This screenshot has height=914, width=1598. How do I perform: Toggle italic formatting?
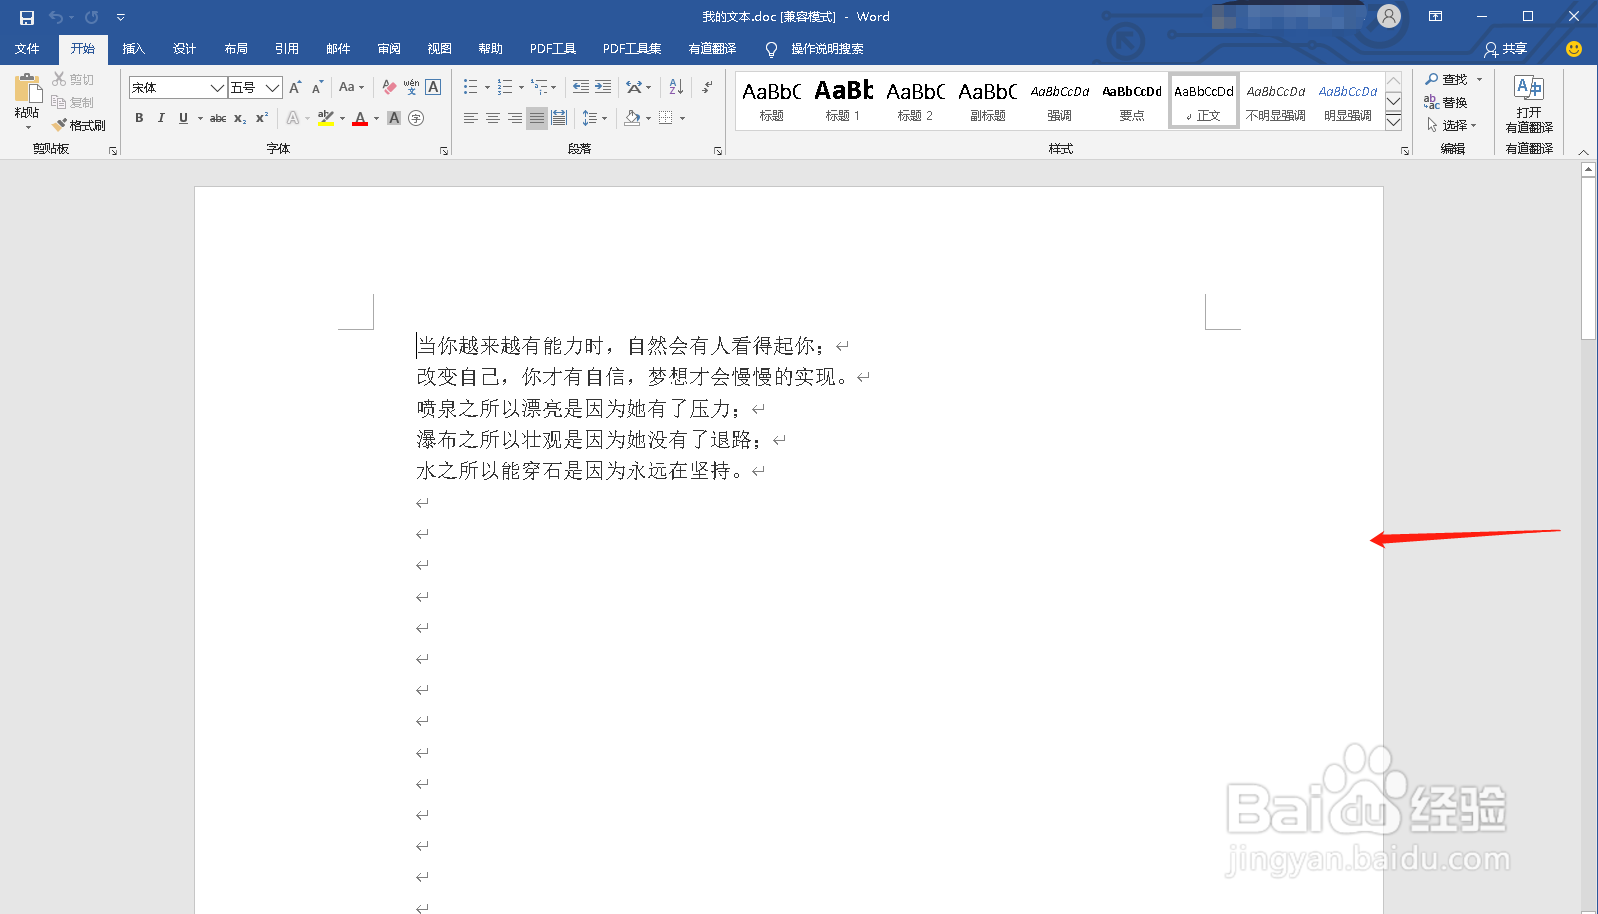tap(161, 118)
